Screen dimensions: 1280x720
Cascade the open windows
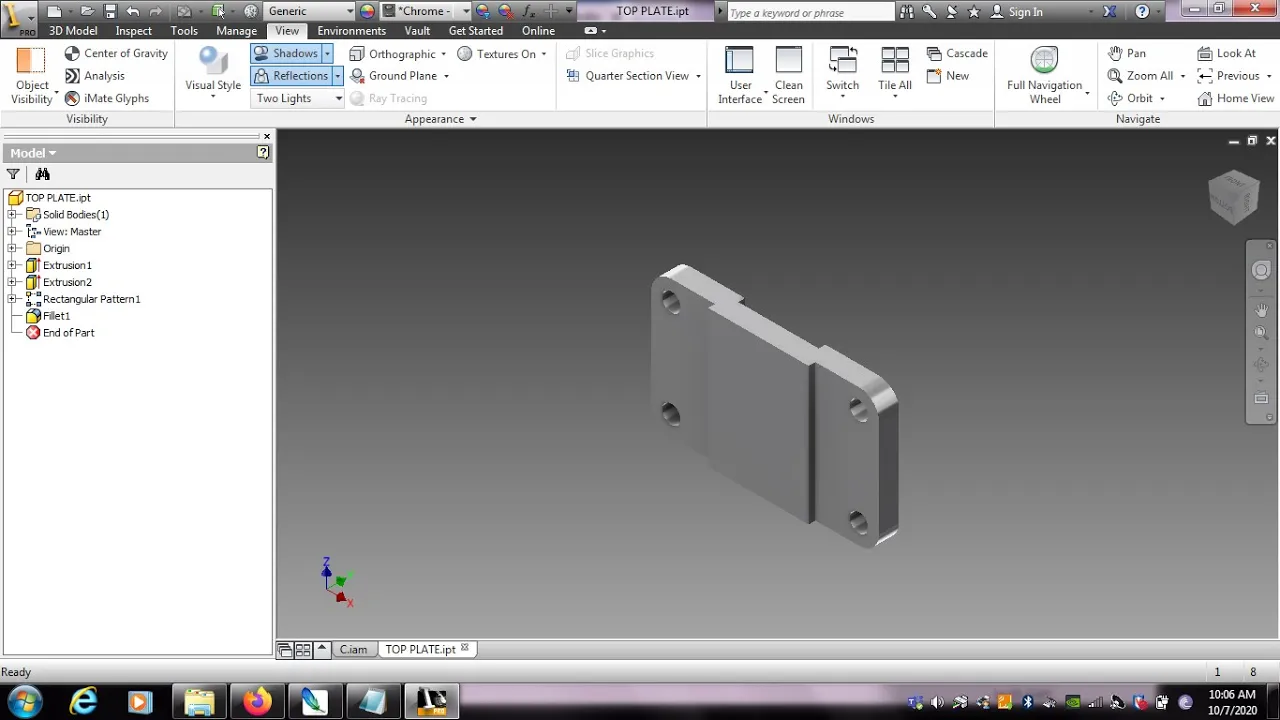tap(957, 53)
